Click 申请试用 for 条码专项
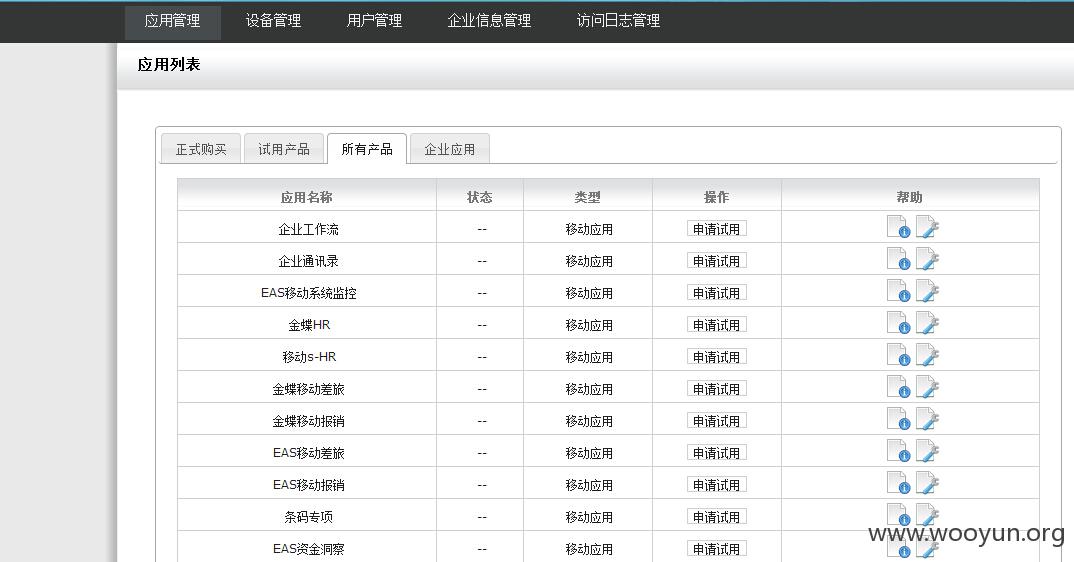This screenshot has height=562, width=1074. click(x=716, y=517)
